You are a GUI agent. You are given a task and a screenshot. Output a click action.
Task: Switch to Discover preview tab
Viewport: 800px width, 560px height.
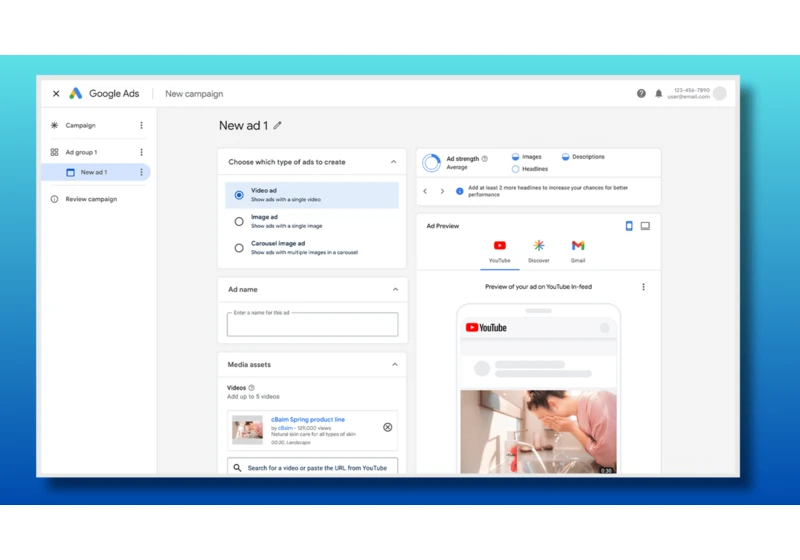pyautogui.click(x=539, y=251)
